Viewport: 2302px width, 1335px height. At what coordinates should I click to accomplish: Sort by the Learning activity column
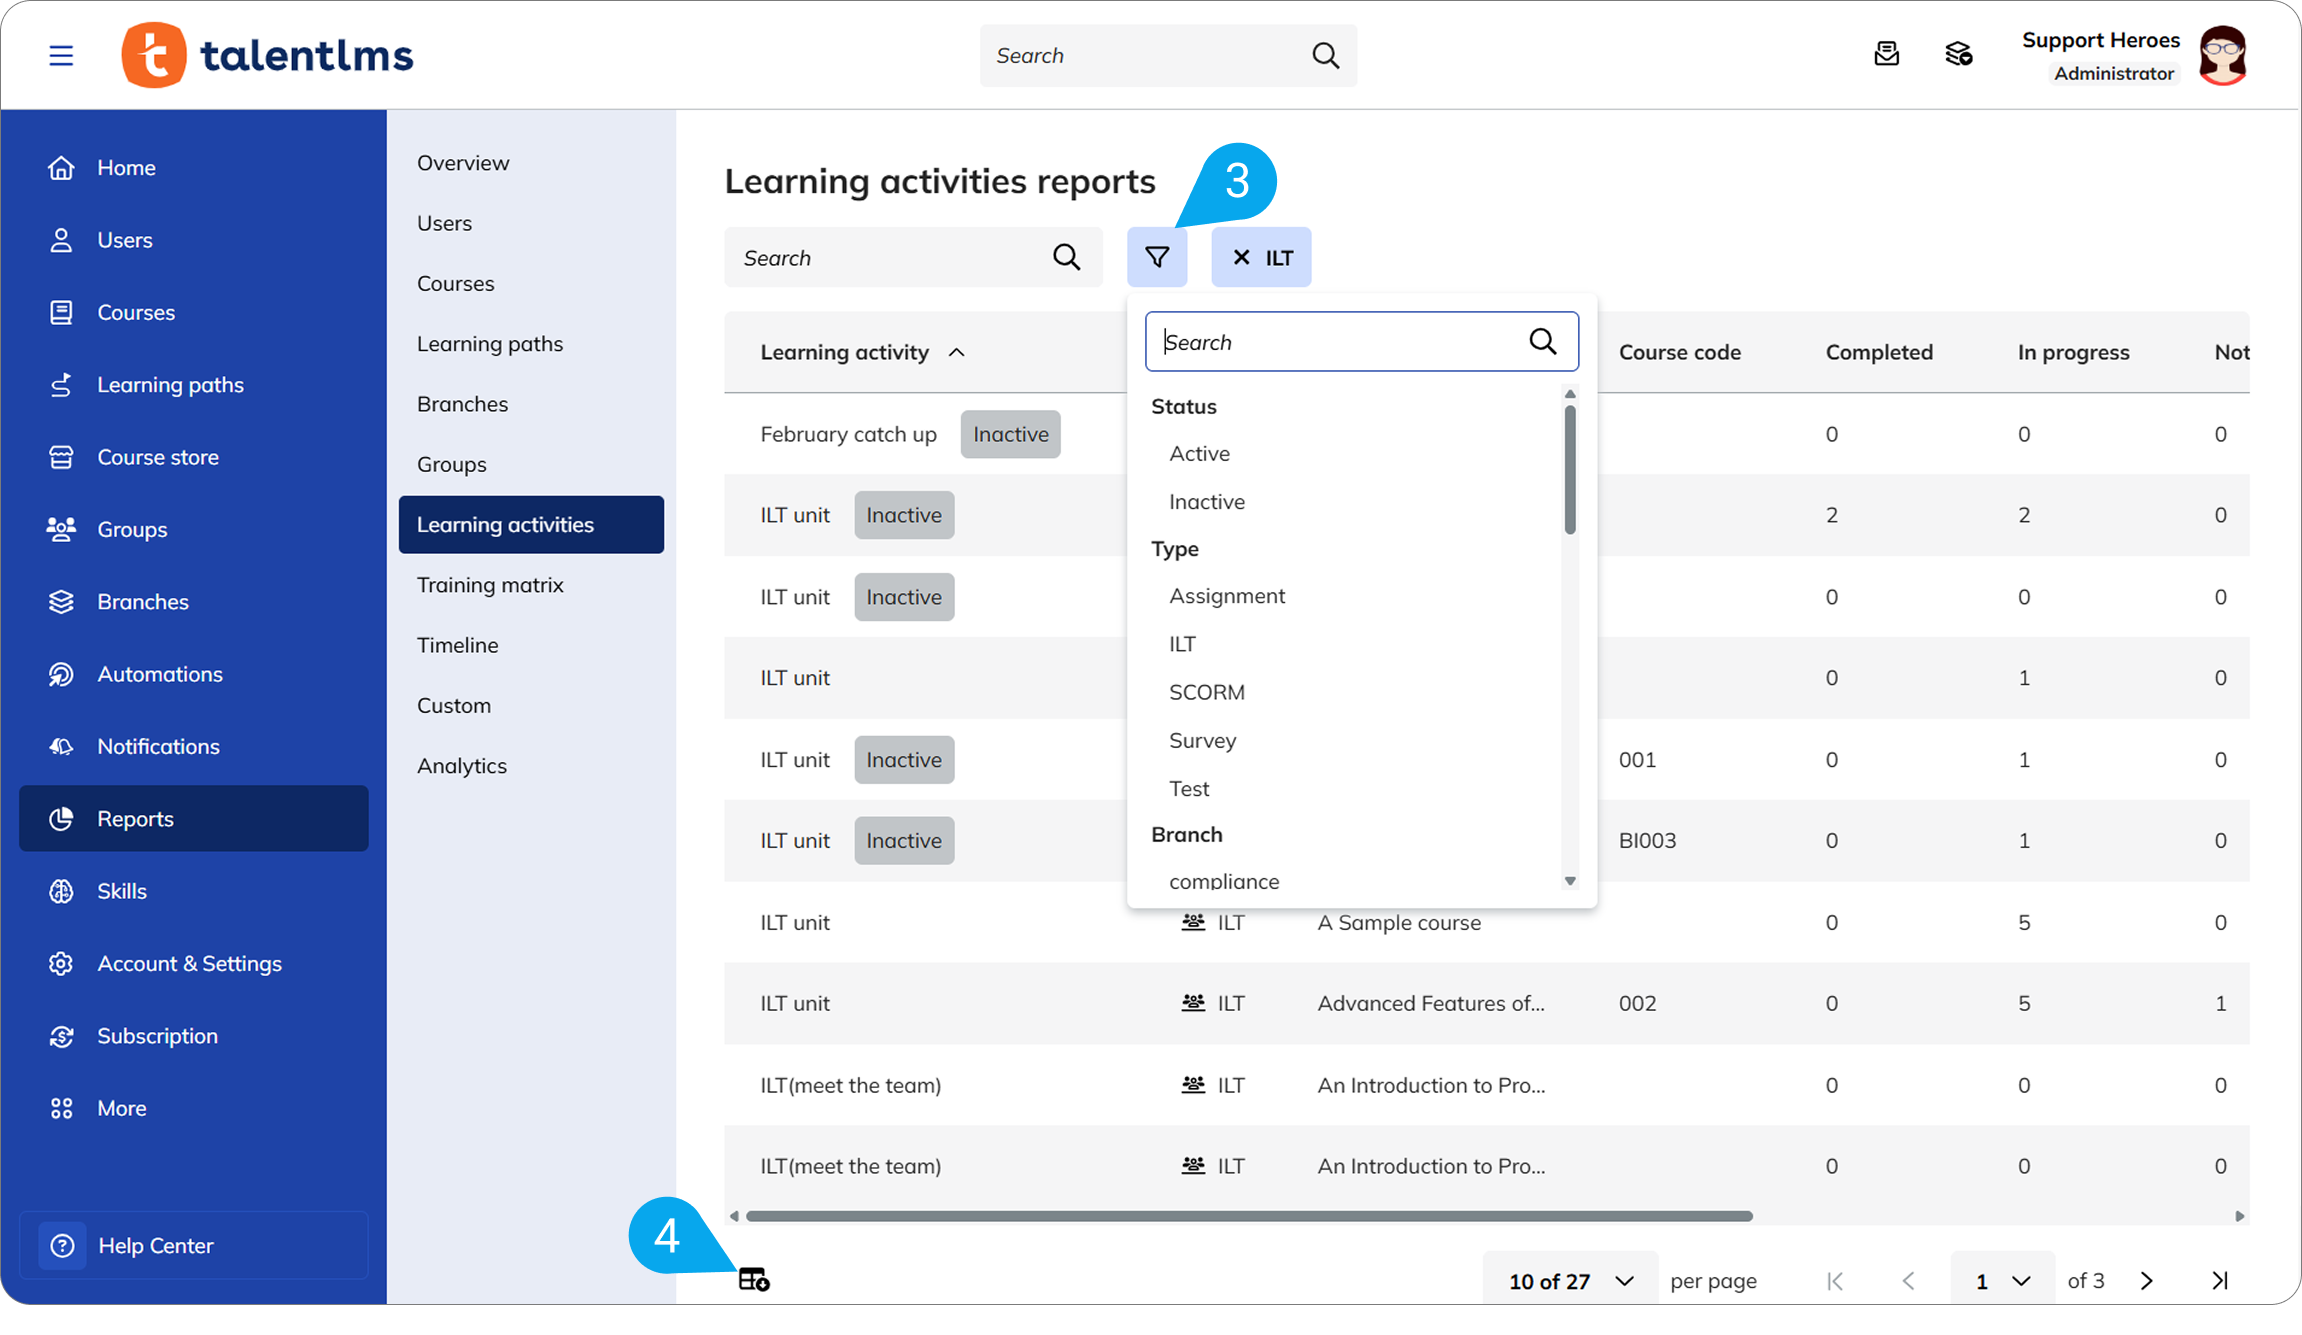pyautogui.click(x=862, y=352)
